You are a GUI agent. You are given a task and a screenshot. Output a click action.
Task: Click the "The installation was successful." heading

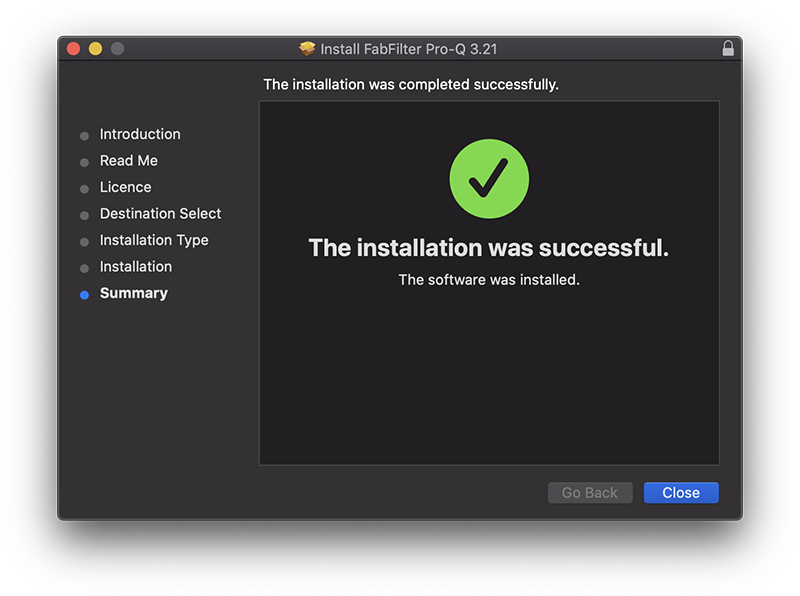point(488,248)
